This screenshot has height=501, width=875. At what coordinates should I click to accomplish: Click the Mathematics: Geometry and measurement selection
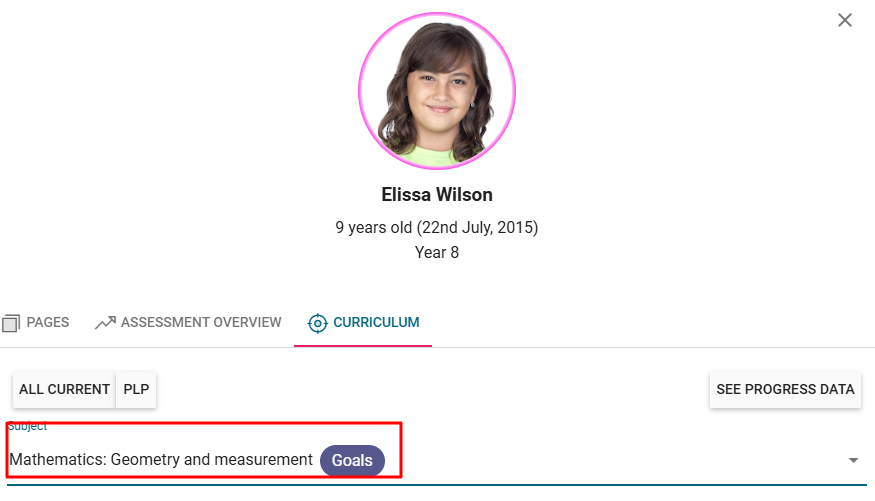point(161,460)
